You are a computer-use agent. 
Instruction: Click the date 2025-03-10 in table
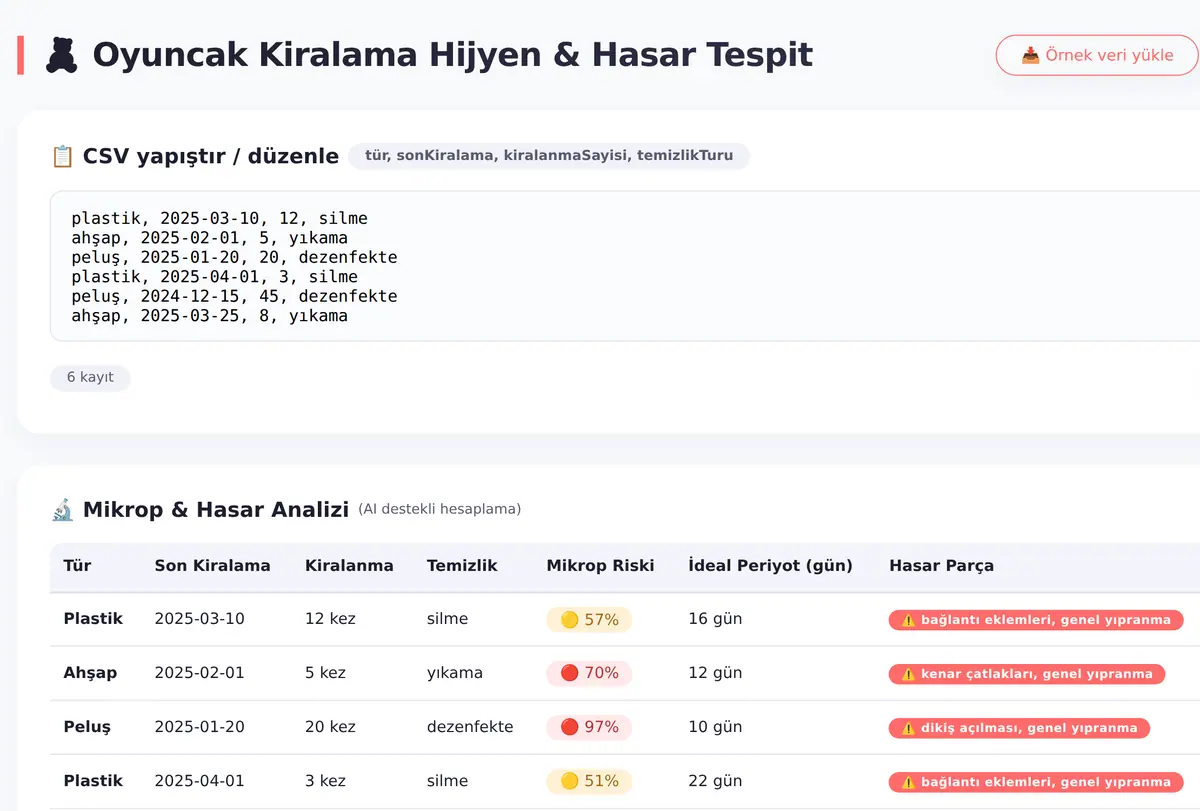click(199, 619)
